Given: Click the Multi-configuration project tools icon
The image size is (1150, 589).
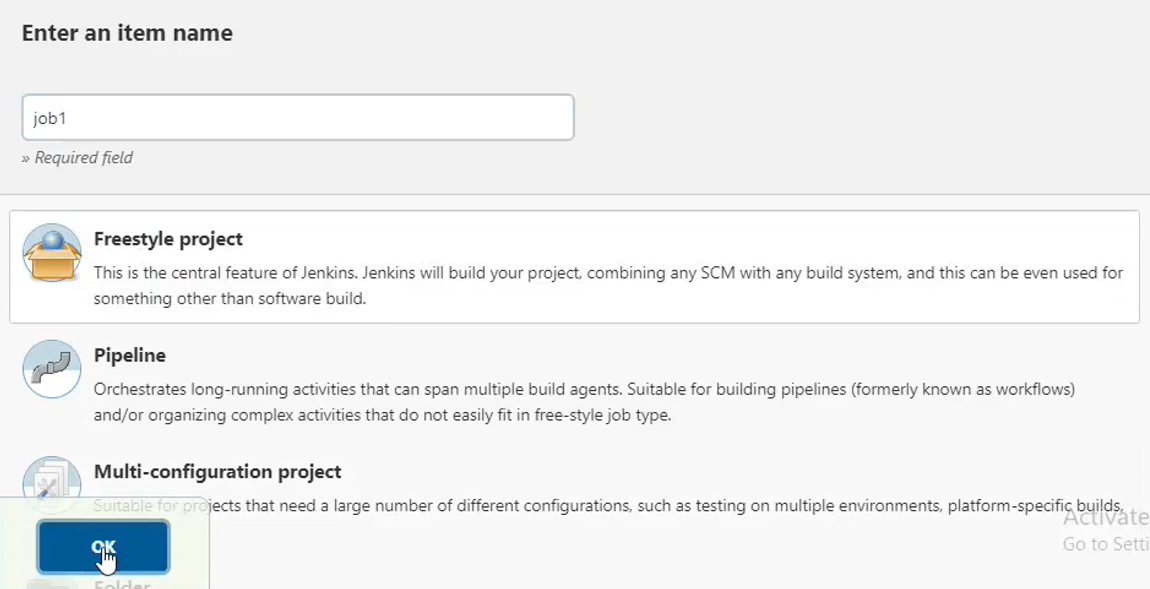Looking at the screenshot, I should pos(51,485).
